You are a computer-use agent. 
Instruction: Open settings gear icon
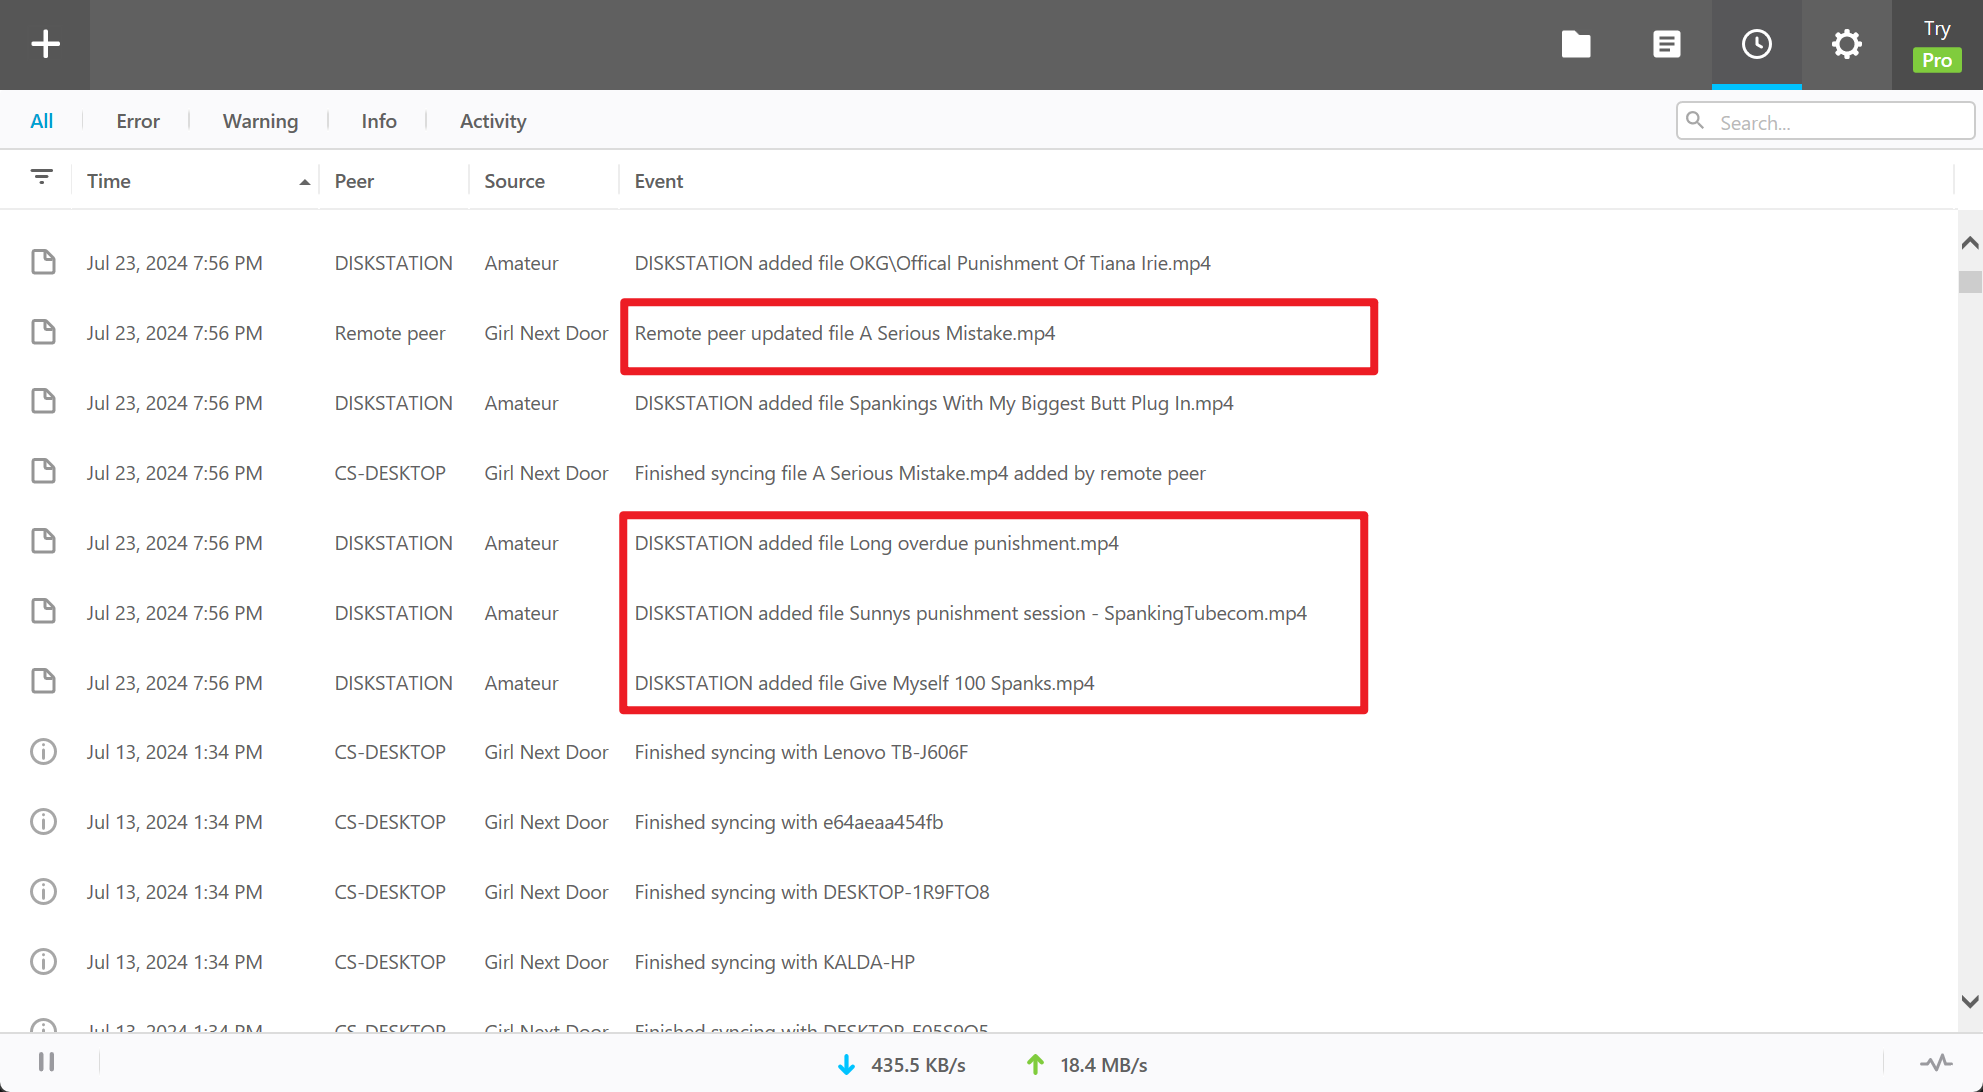click(1846, 44)
